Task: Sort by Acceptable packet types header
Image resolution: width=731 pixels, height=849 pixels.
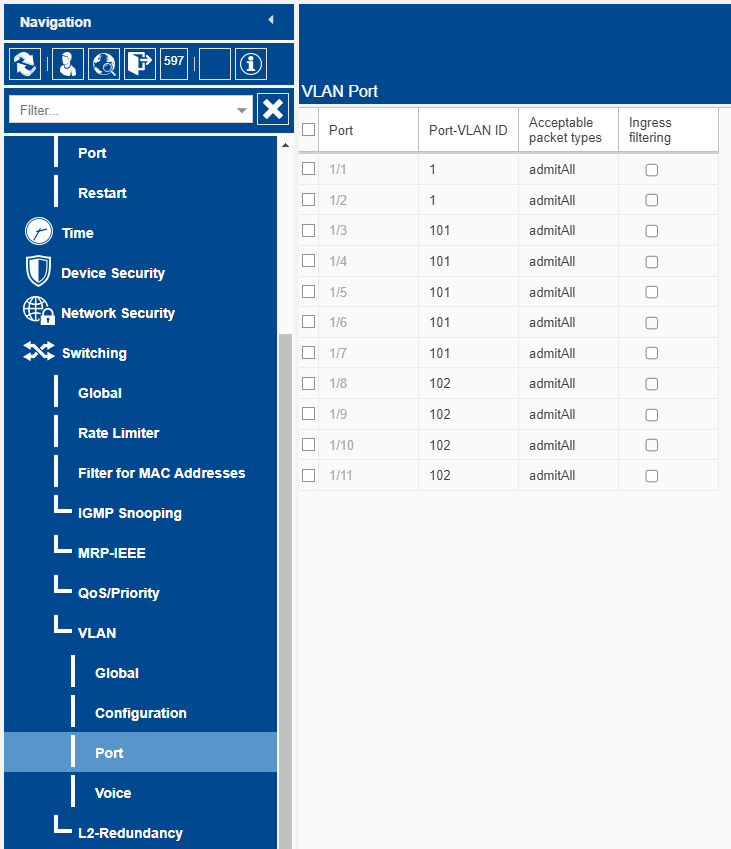Action: coord(568,130)
